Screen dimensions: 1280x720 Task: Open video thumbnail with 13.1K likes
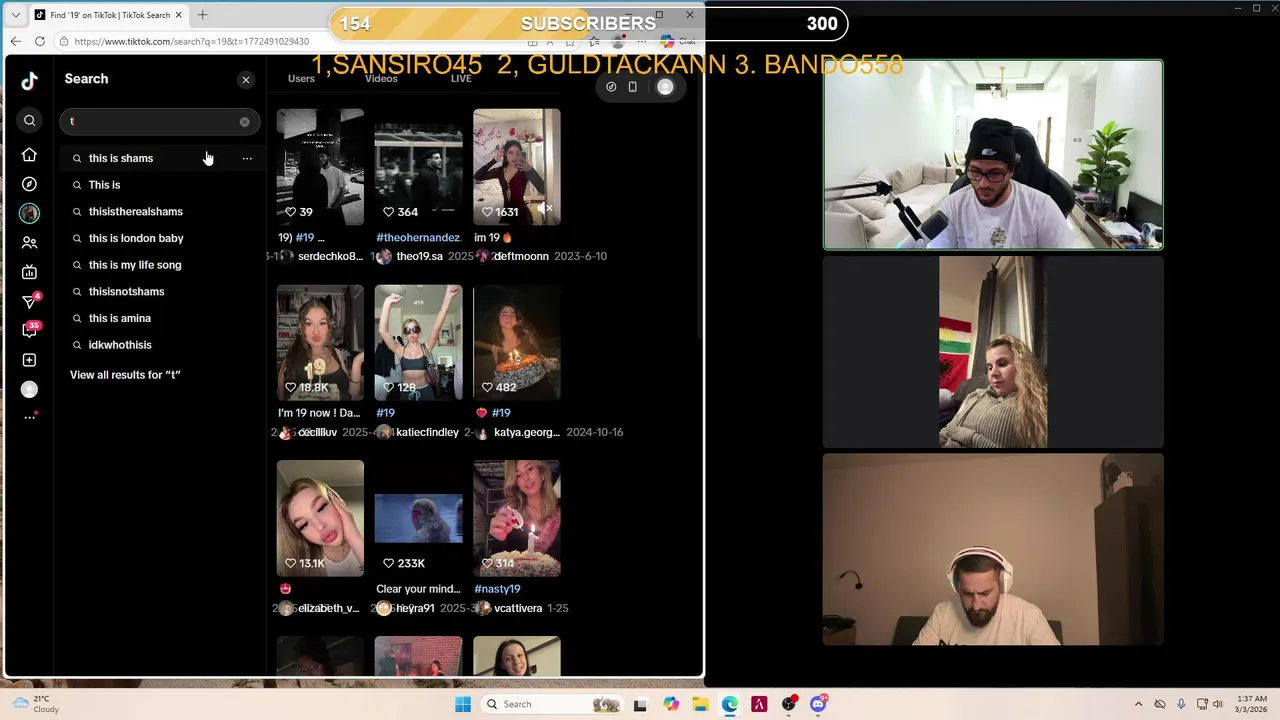tap(320, 519)
